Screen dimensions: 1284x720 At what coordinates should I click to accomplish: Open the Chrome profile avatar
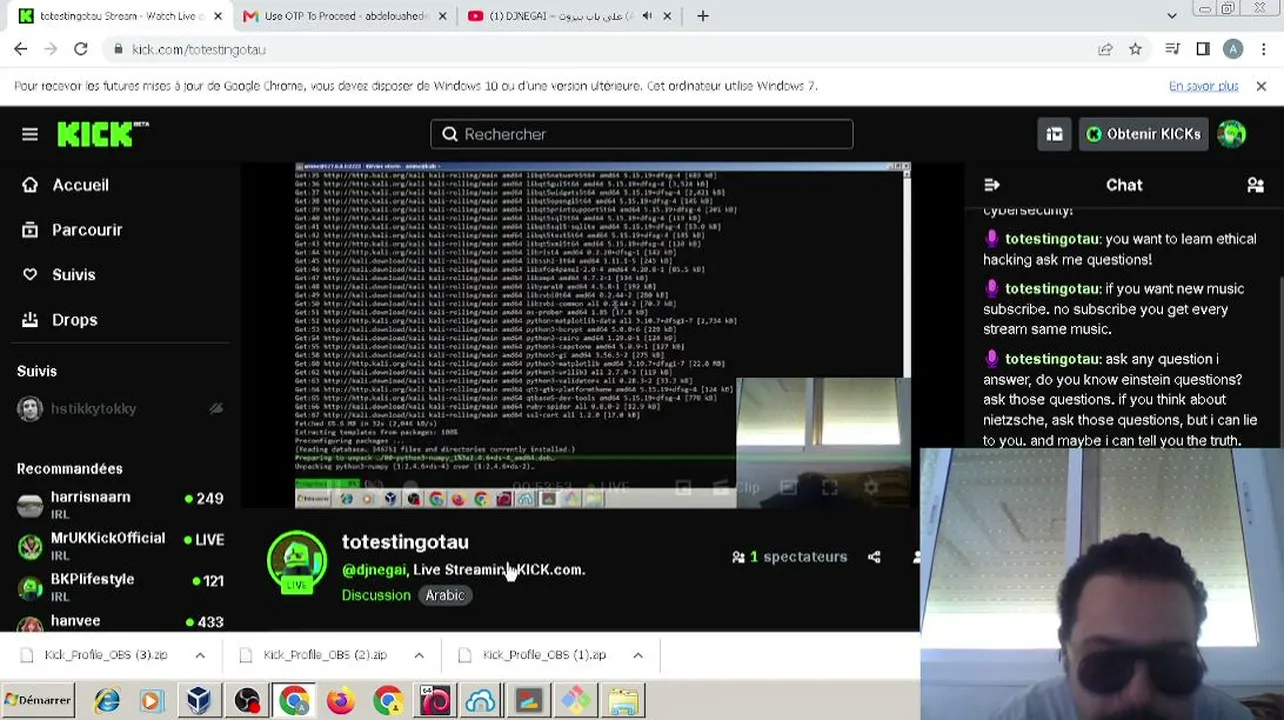pos(1233,49)
